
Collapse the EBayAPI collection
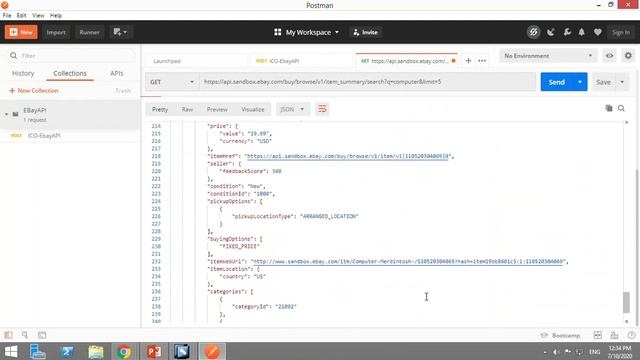click(7, 114)
